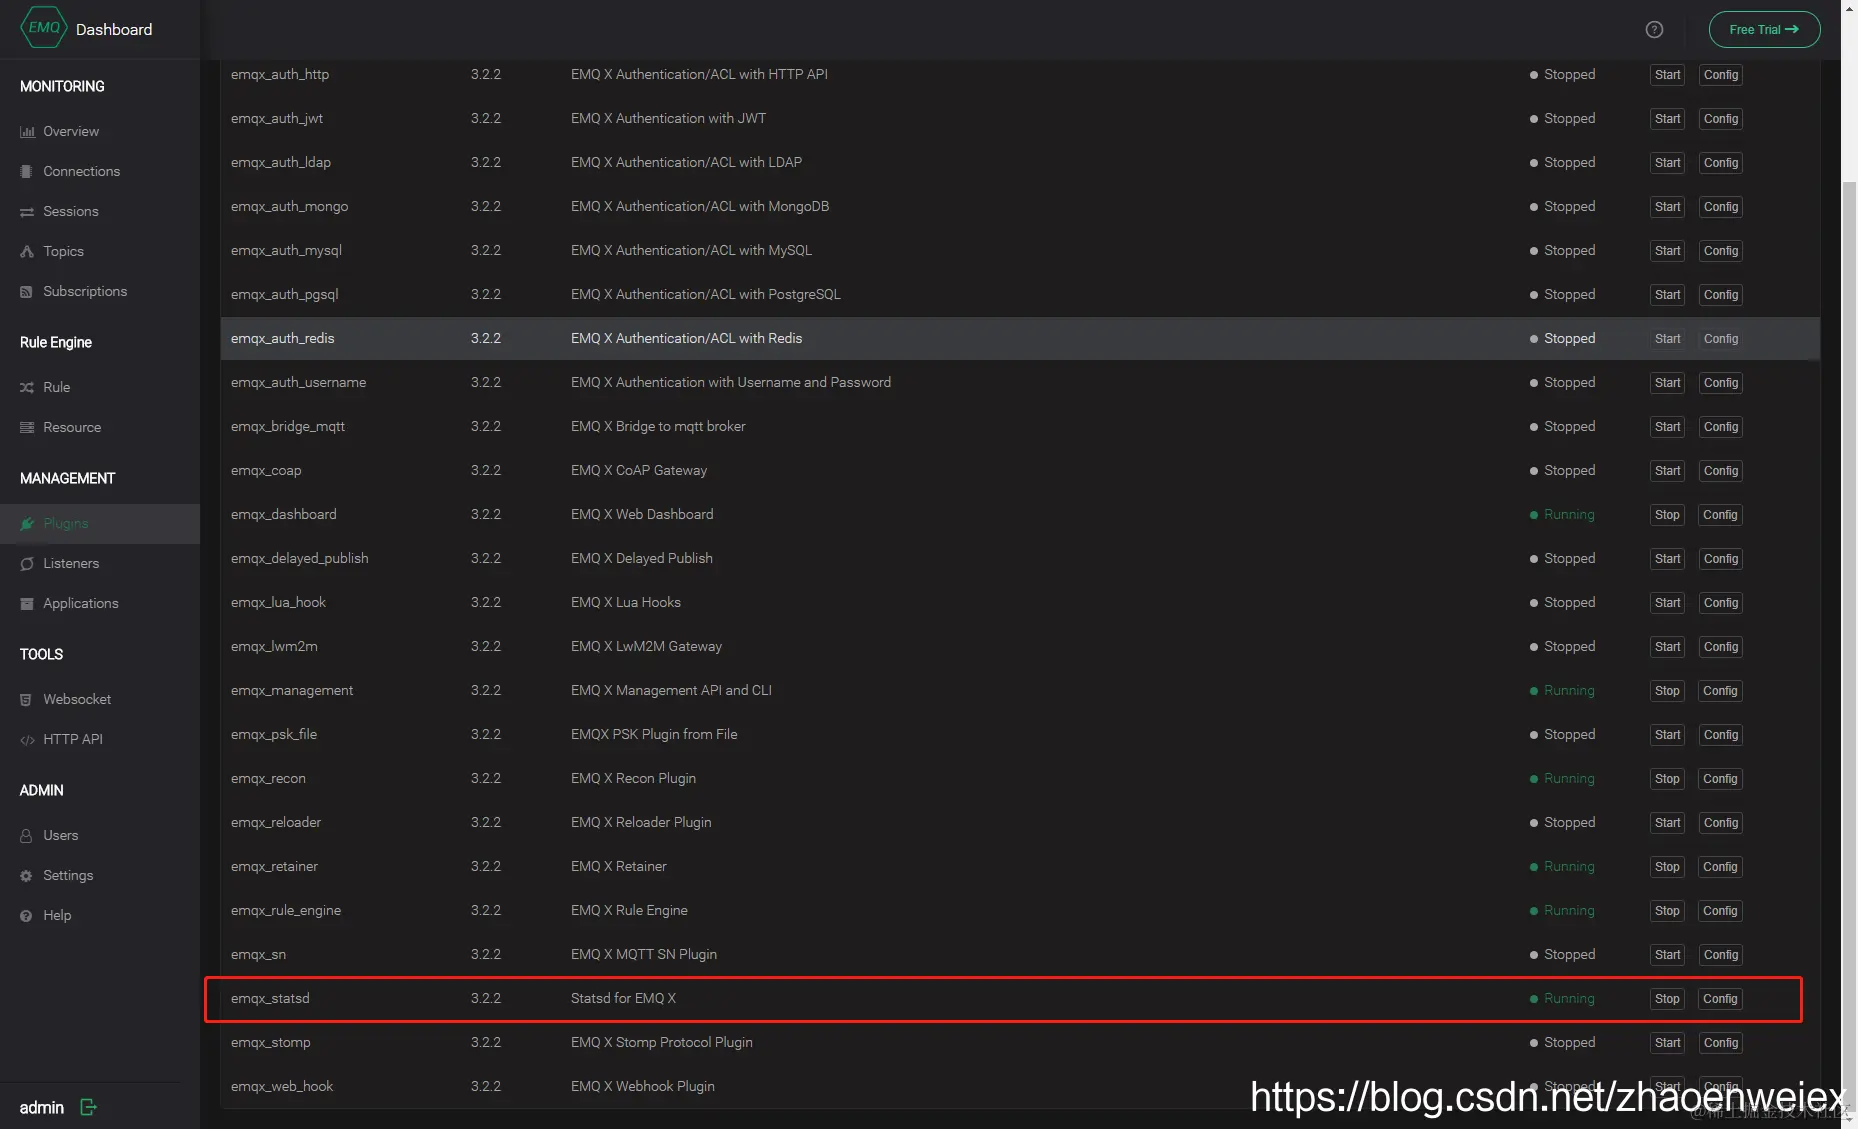The image size is (1858, 1129).
Task: Click the Users person icon
Action: click(x=27, y=836)
